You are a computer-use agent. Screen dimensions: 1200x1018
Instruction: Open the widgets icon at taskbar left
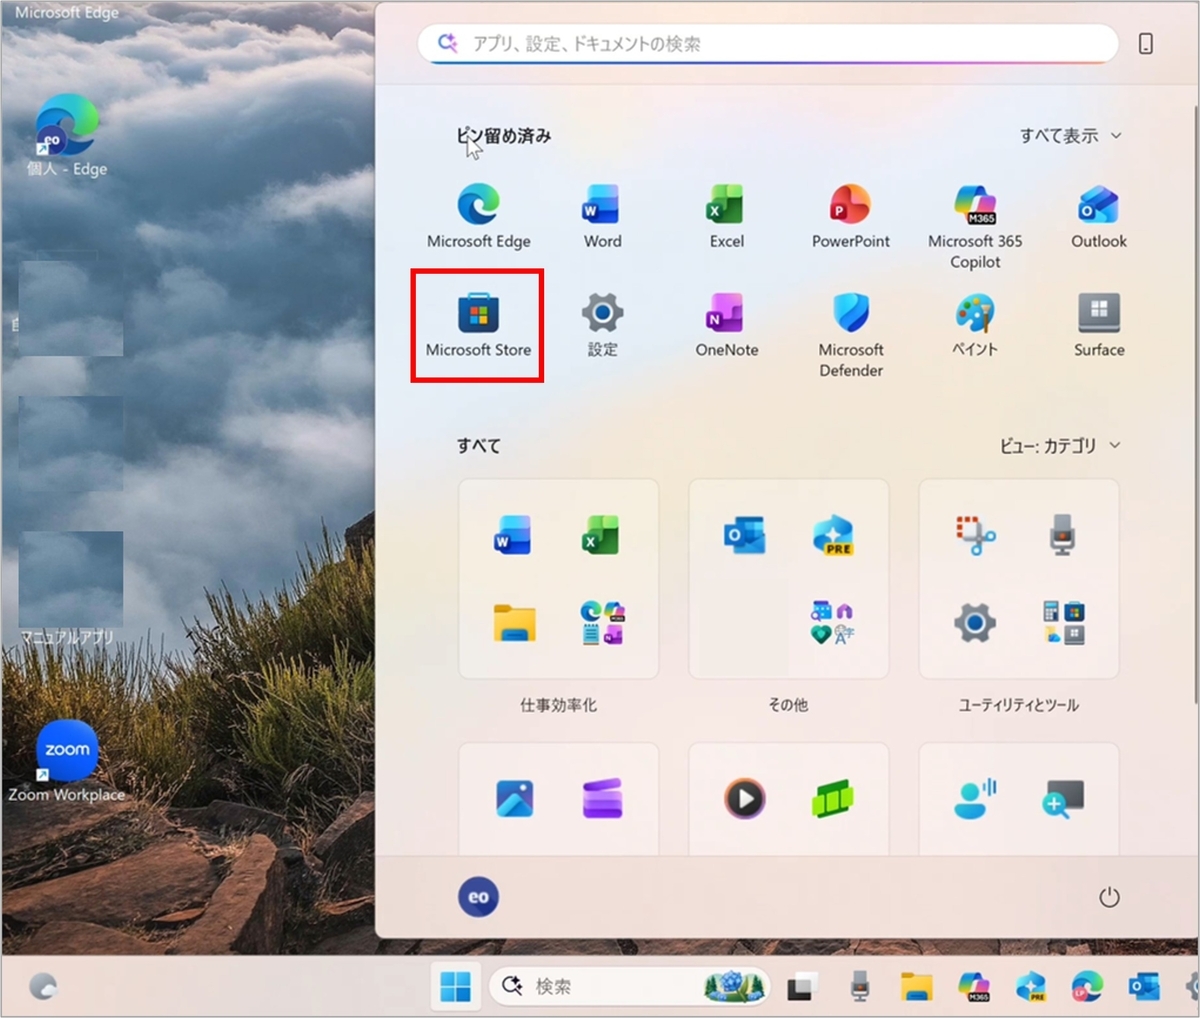click(x=43, y=987)
